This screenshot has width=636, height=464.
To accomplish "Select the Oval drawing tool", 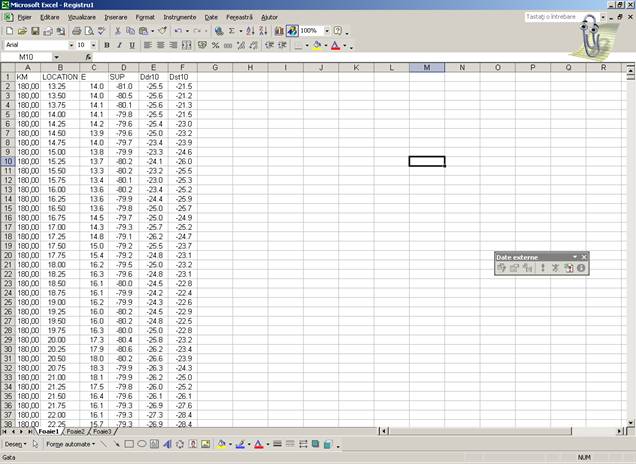I will (142, 444).
